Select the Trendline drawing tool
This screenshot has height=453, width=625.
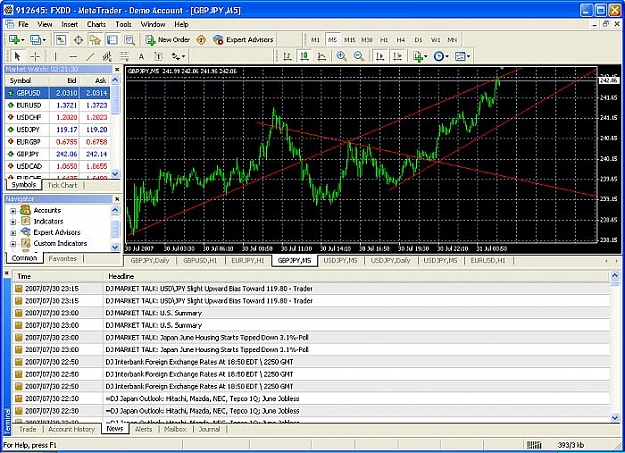coord(90,56)
